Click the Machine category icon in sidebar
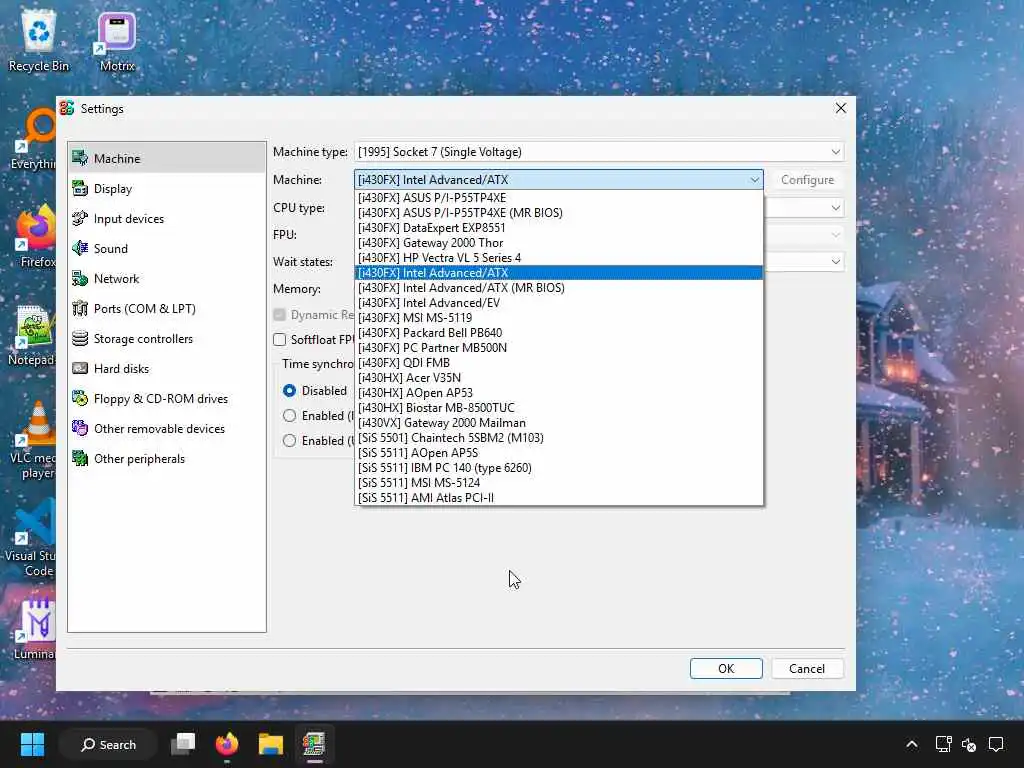The width and height of the screenshot is (1024, 768). click(80, 158)
